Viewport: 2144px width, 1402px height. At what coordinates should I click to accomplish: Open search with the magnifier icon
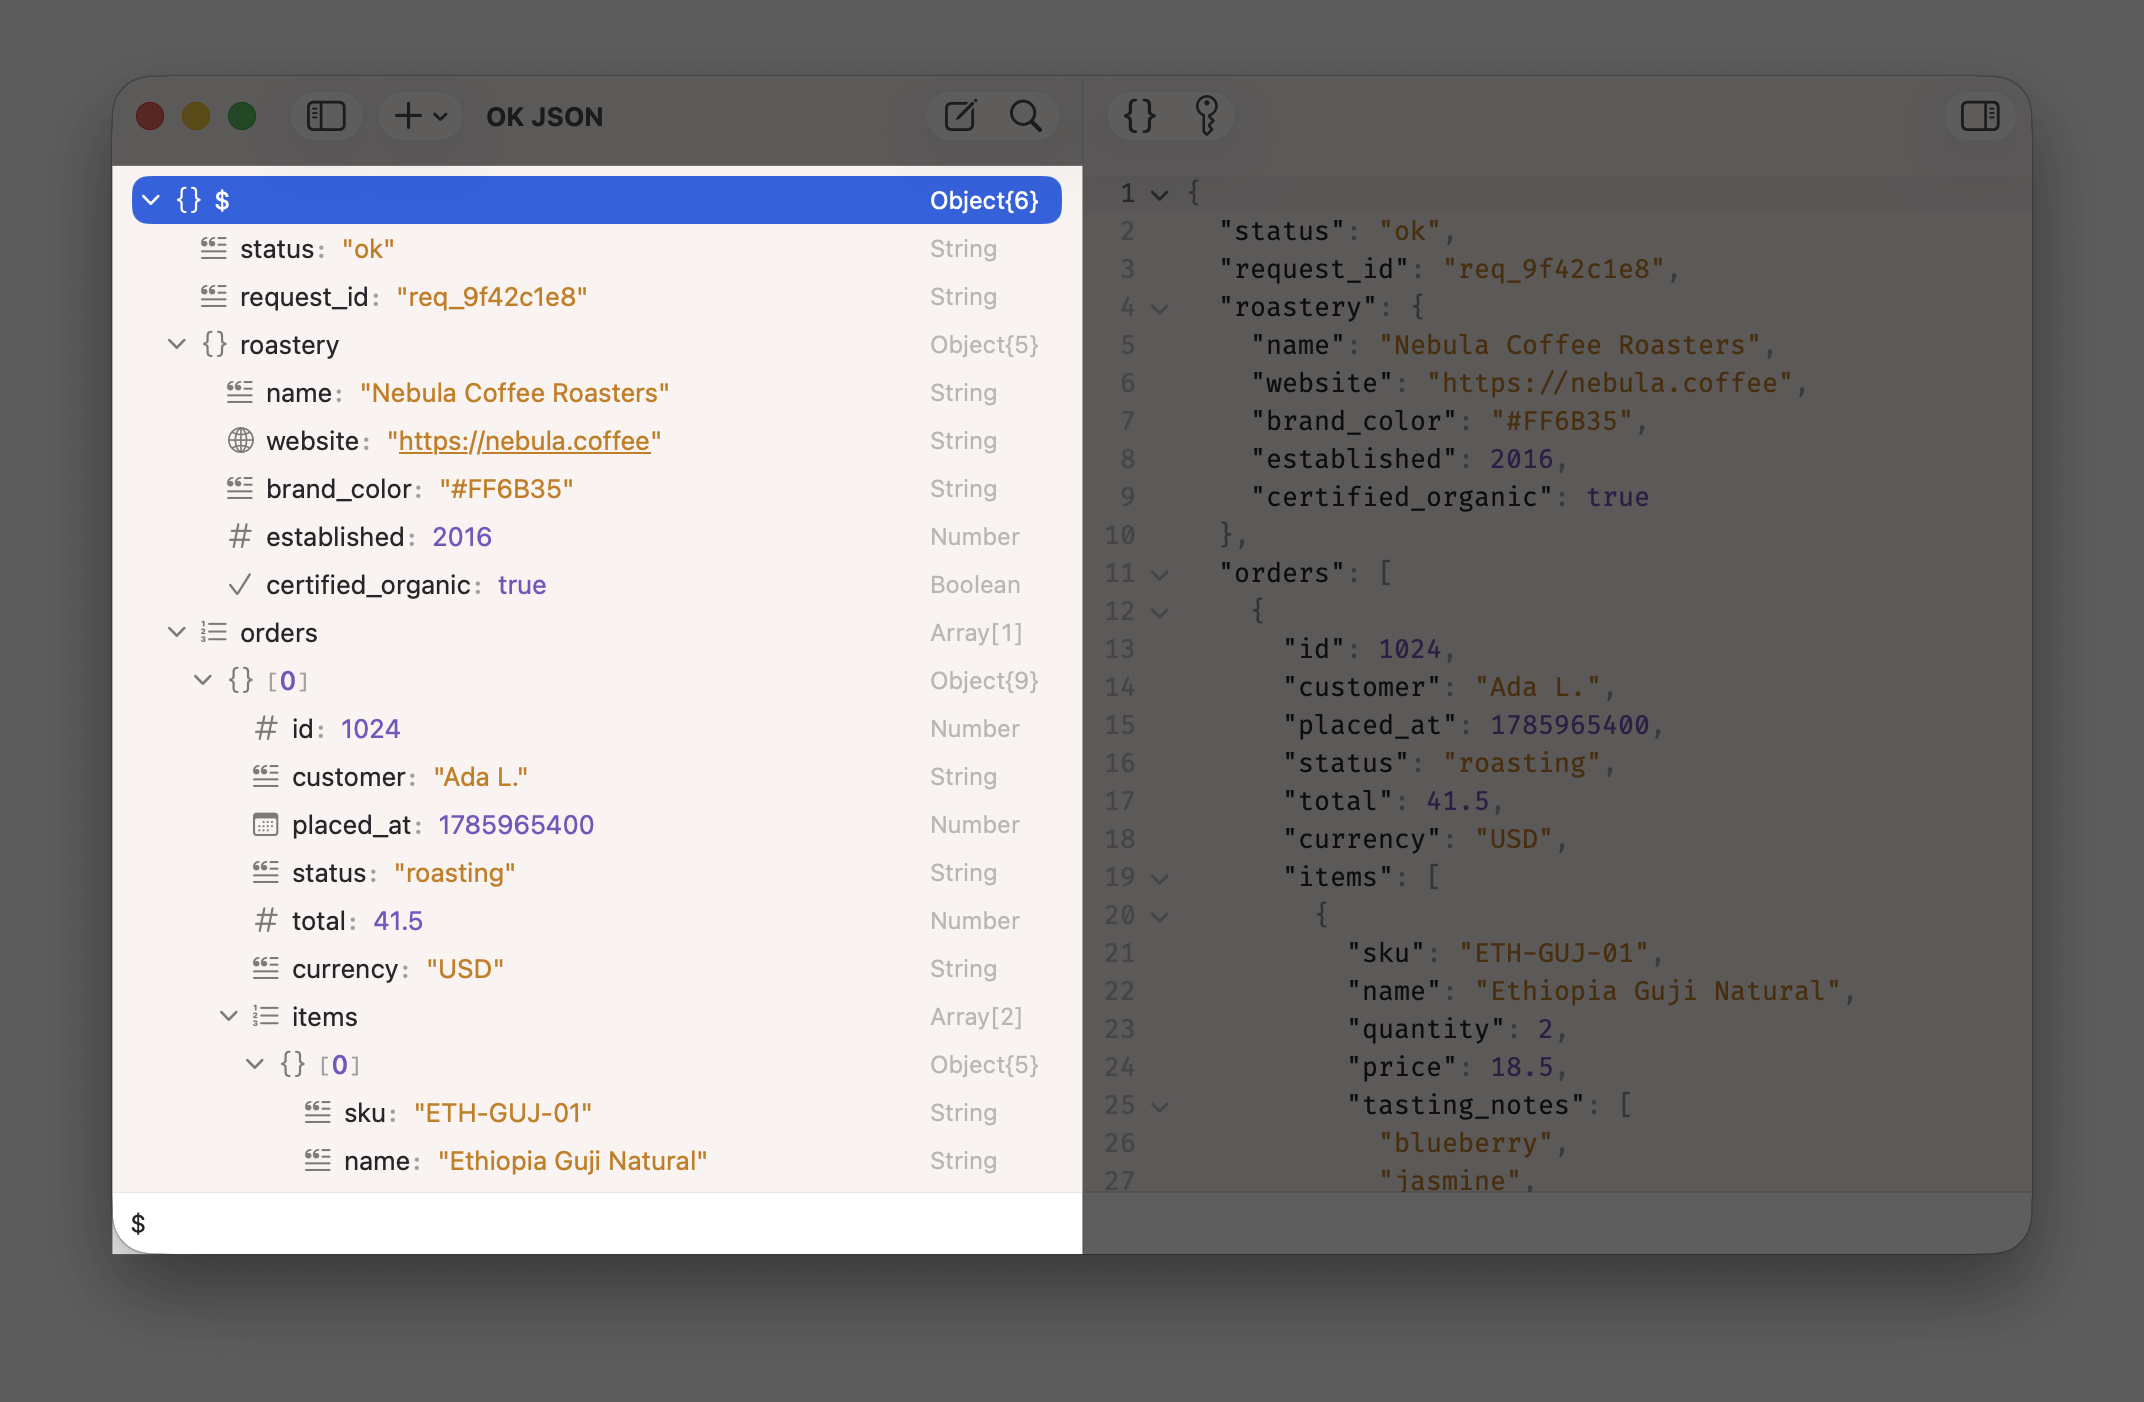tap(1026, 116)
